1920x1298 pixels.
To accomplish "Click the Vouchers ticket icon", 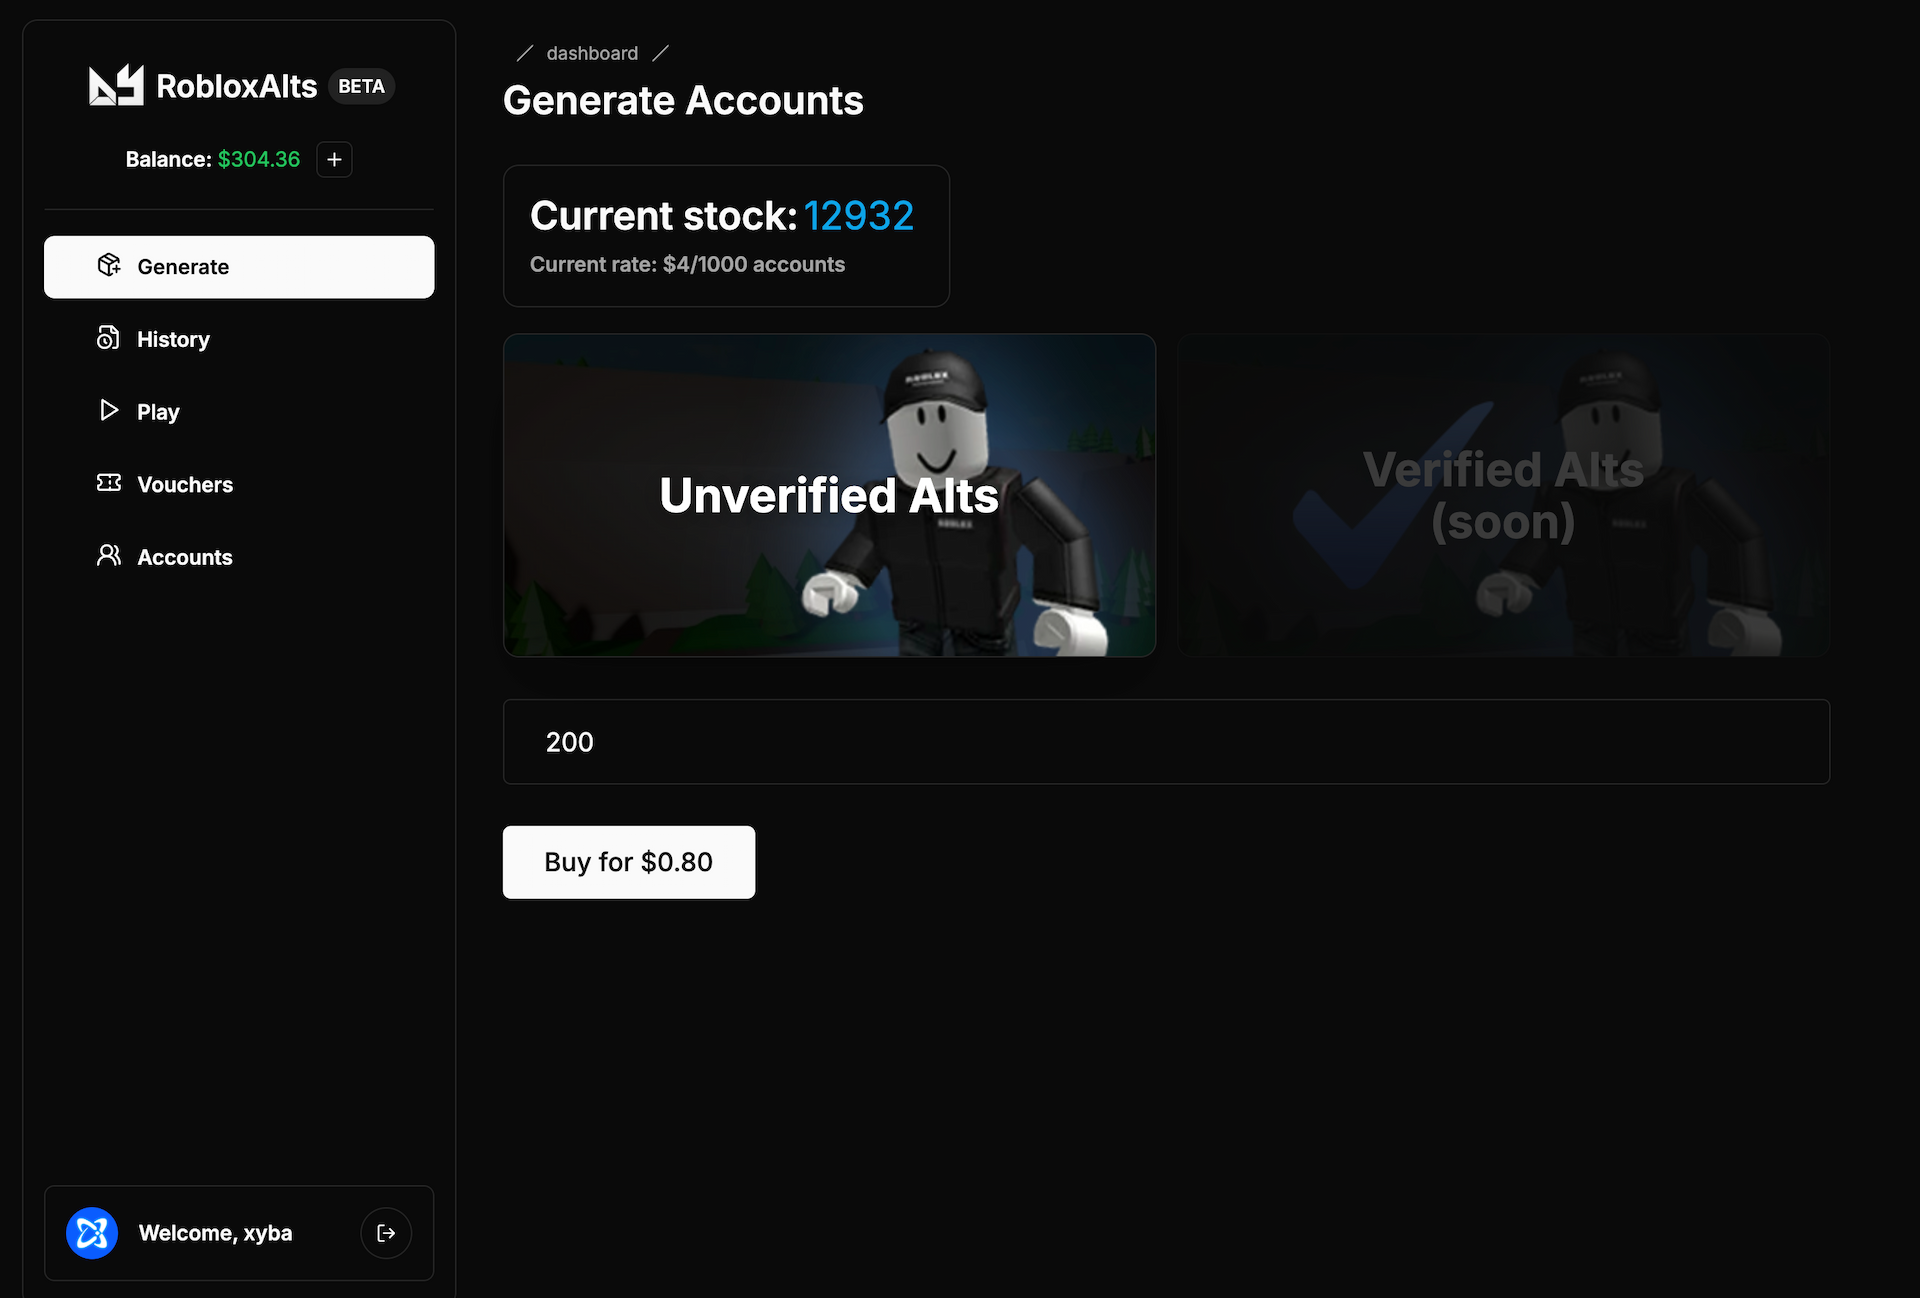I will (109, 483).
